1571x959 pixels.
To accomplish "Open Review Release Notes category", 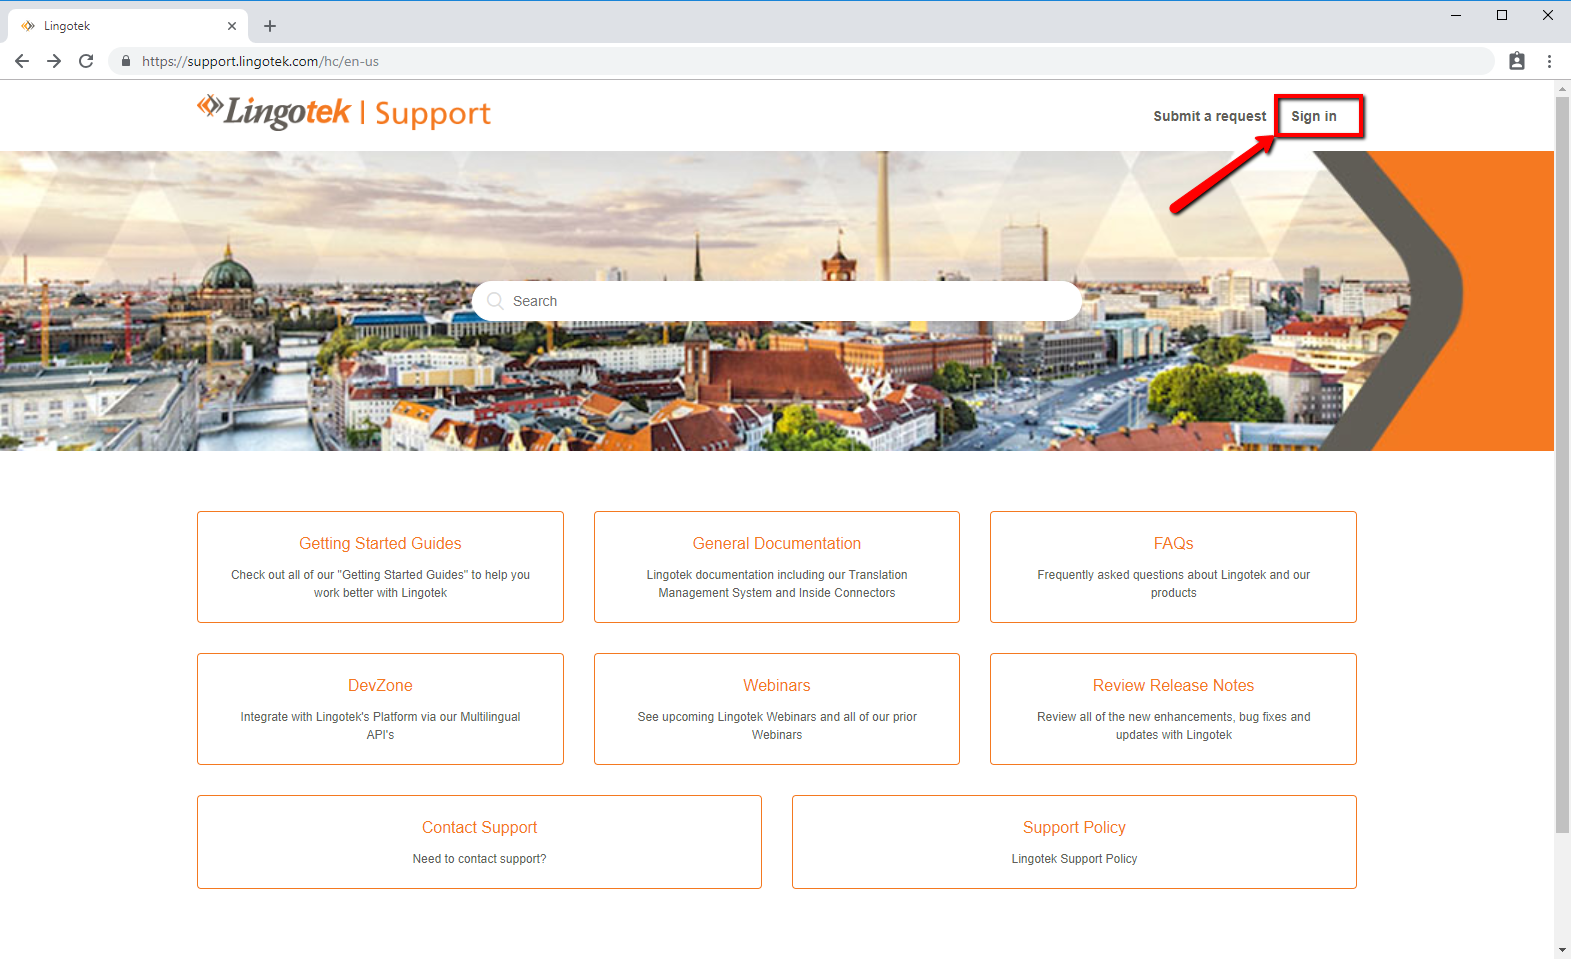I will coord(1173,709).
